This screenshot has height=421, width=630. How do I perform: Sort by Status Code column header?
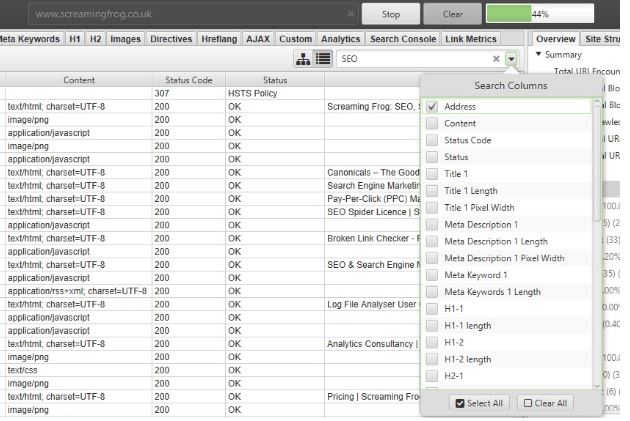coord(189,80)
